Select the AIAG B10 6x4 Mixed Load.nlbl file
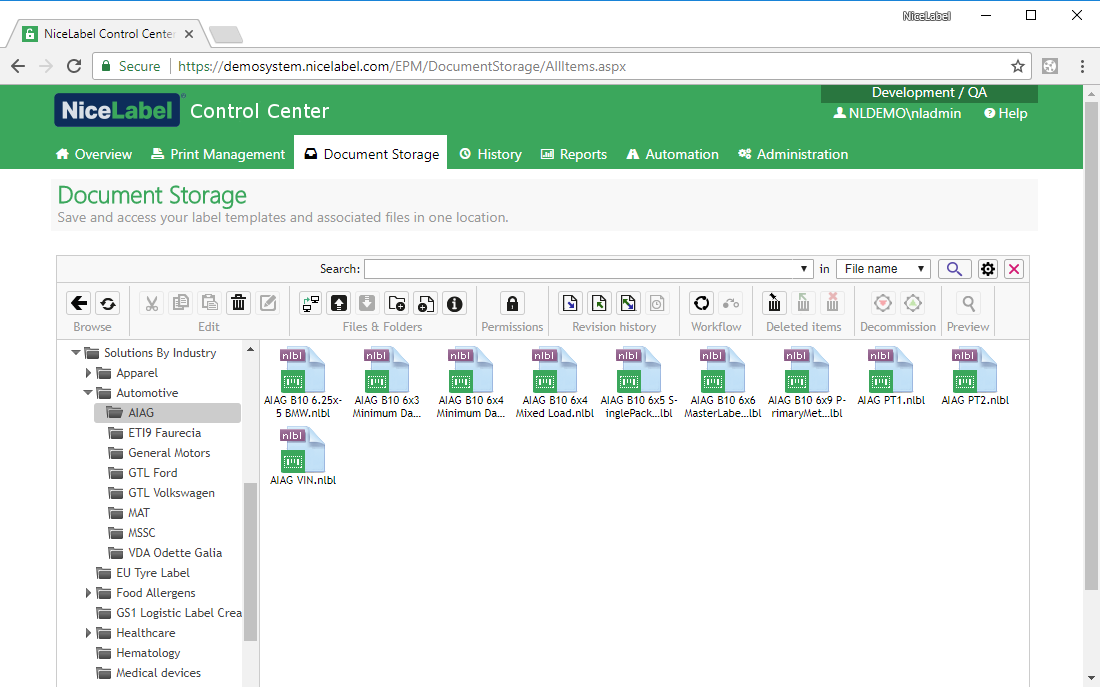1100x687 pixels. pos(555,383)
